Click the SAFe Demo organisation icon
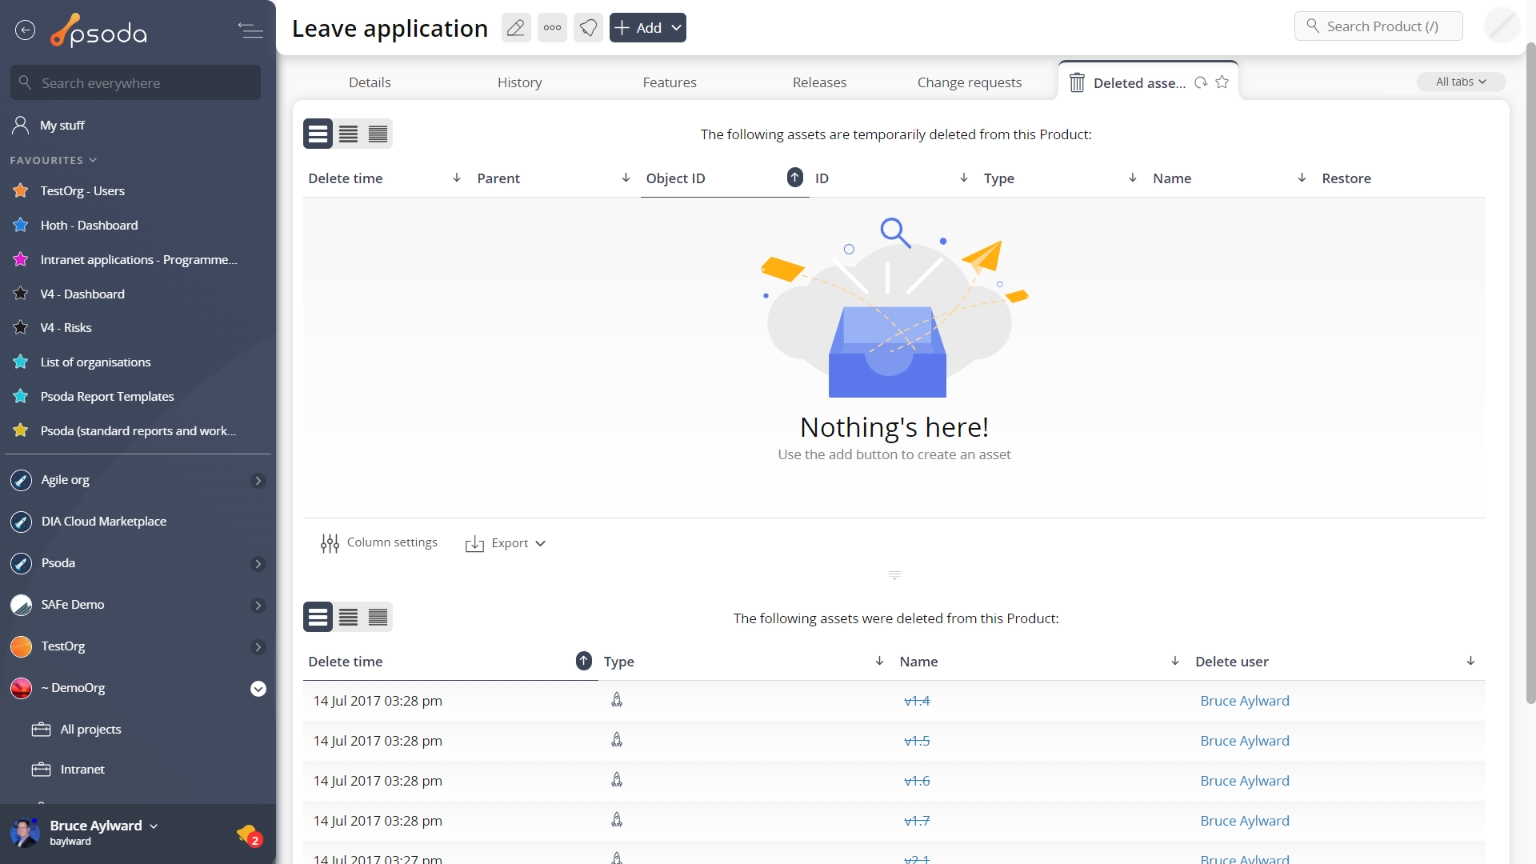Viewport: 1536px width, 864px height. pos(21,605)
